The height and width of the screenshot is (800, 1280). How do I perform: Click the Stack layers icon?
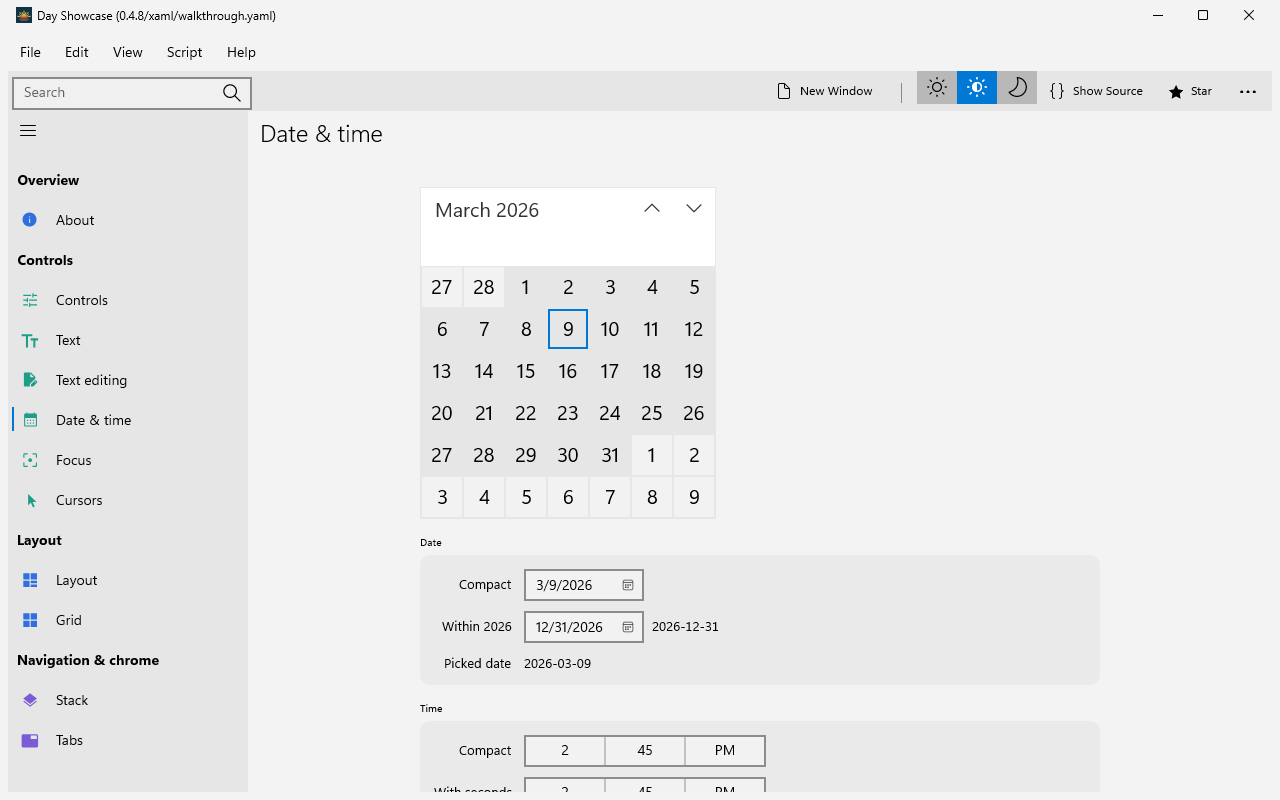(x=30, y=700)
